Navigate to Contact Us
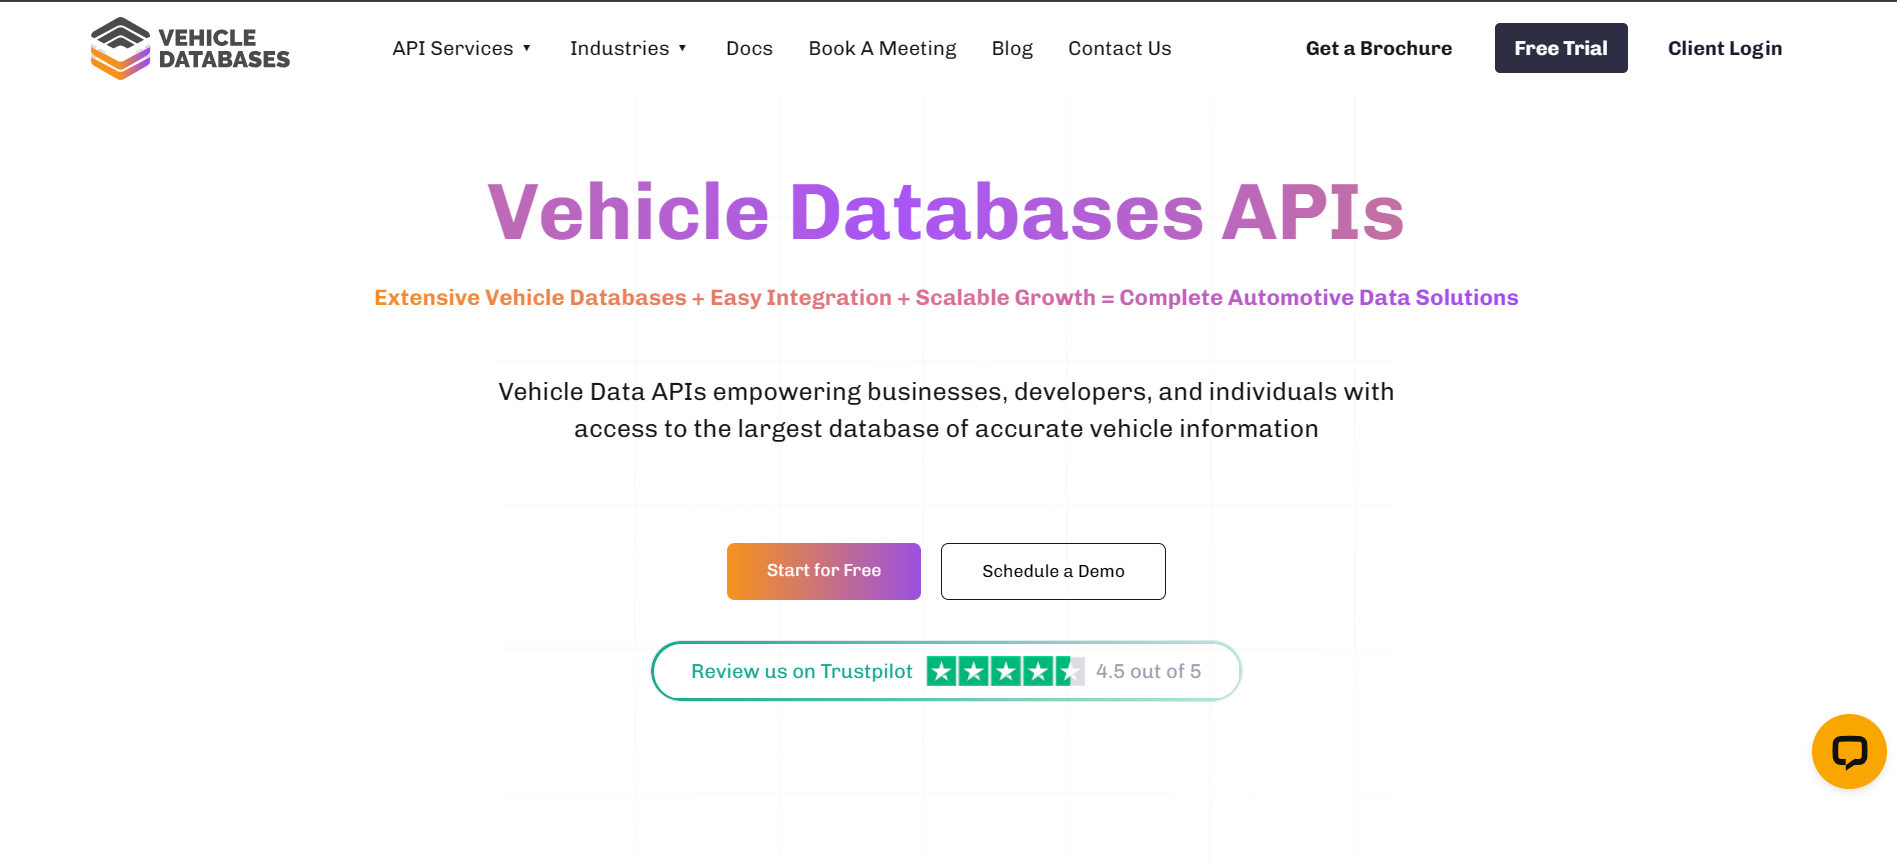 tap(1119, 48)
